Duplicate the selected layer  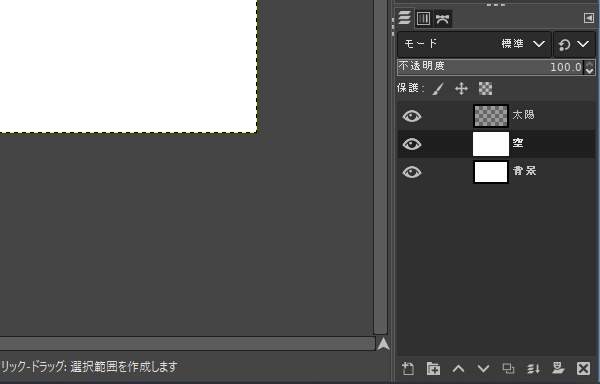[x=508, y=369]
